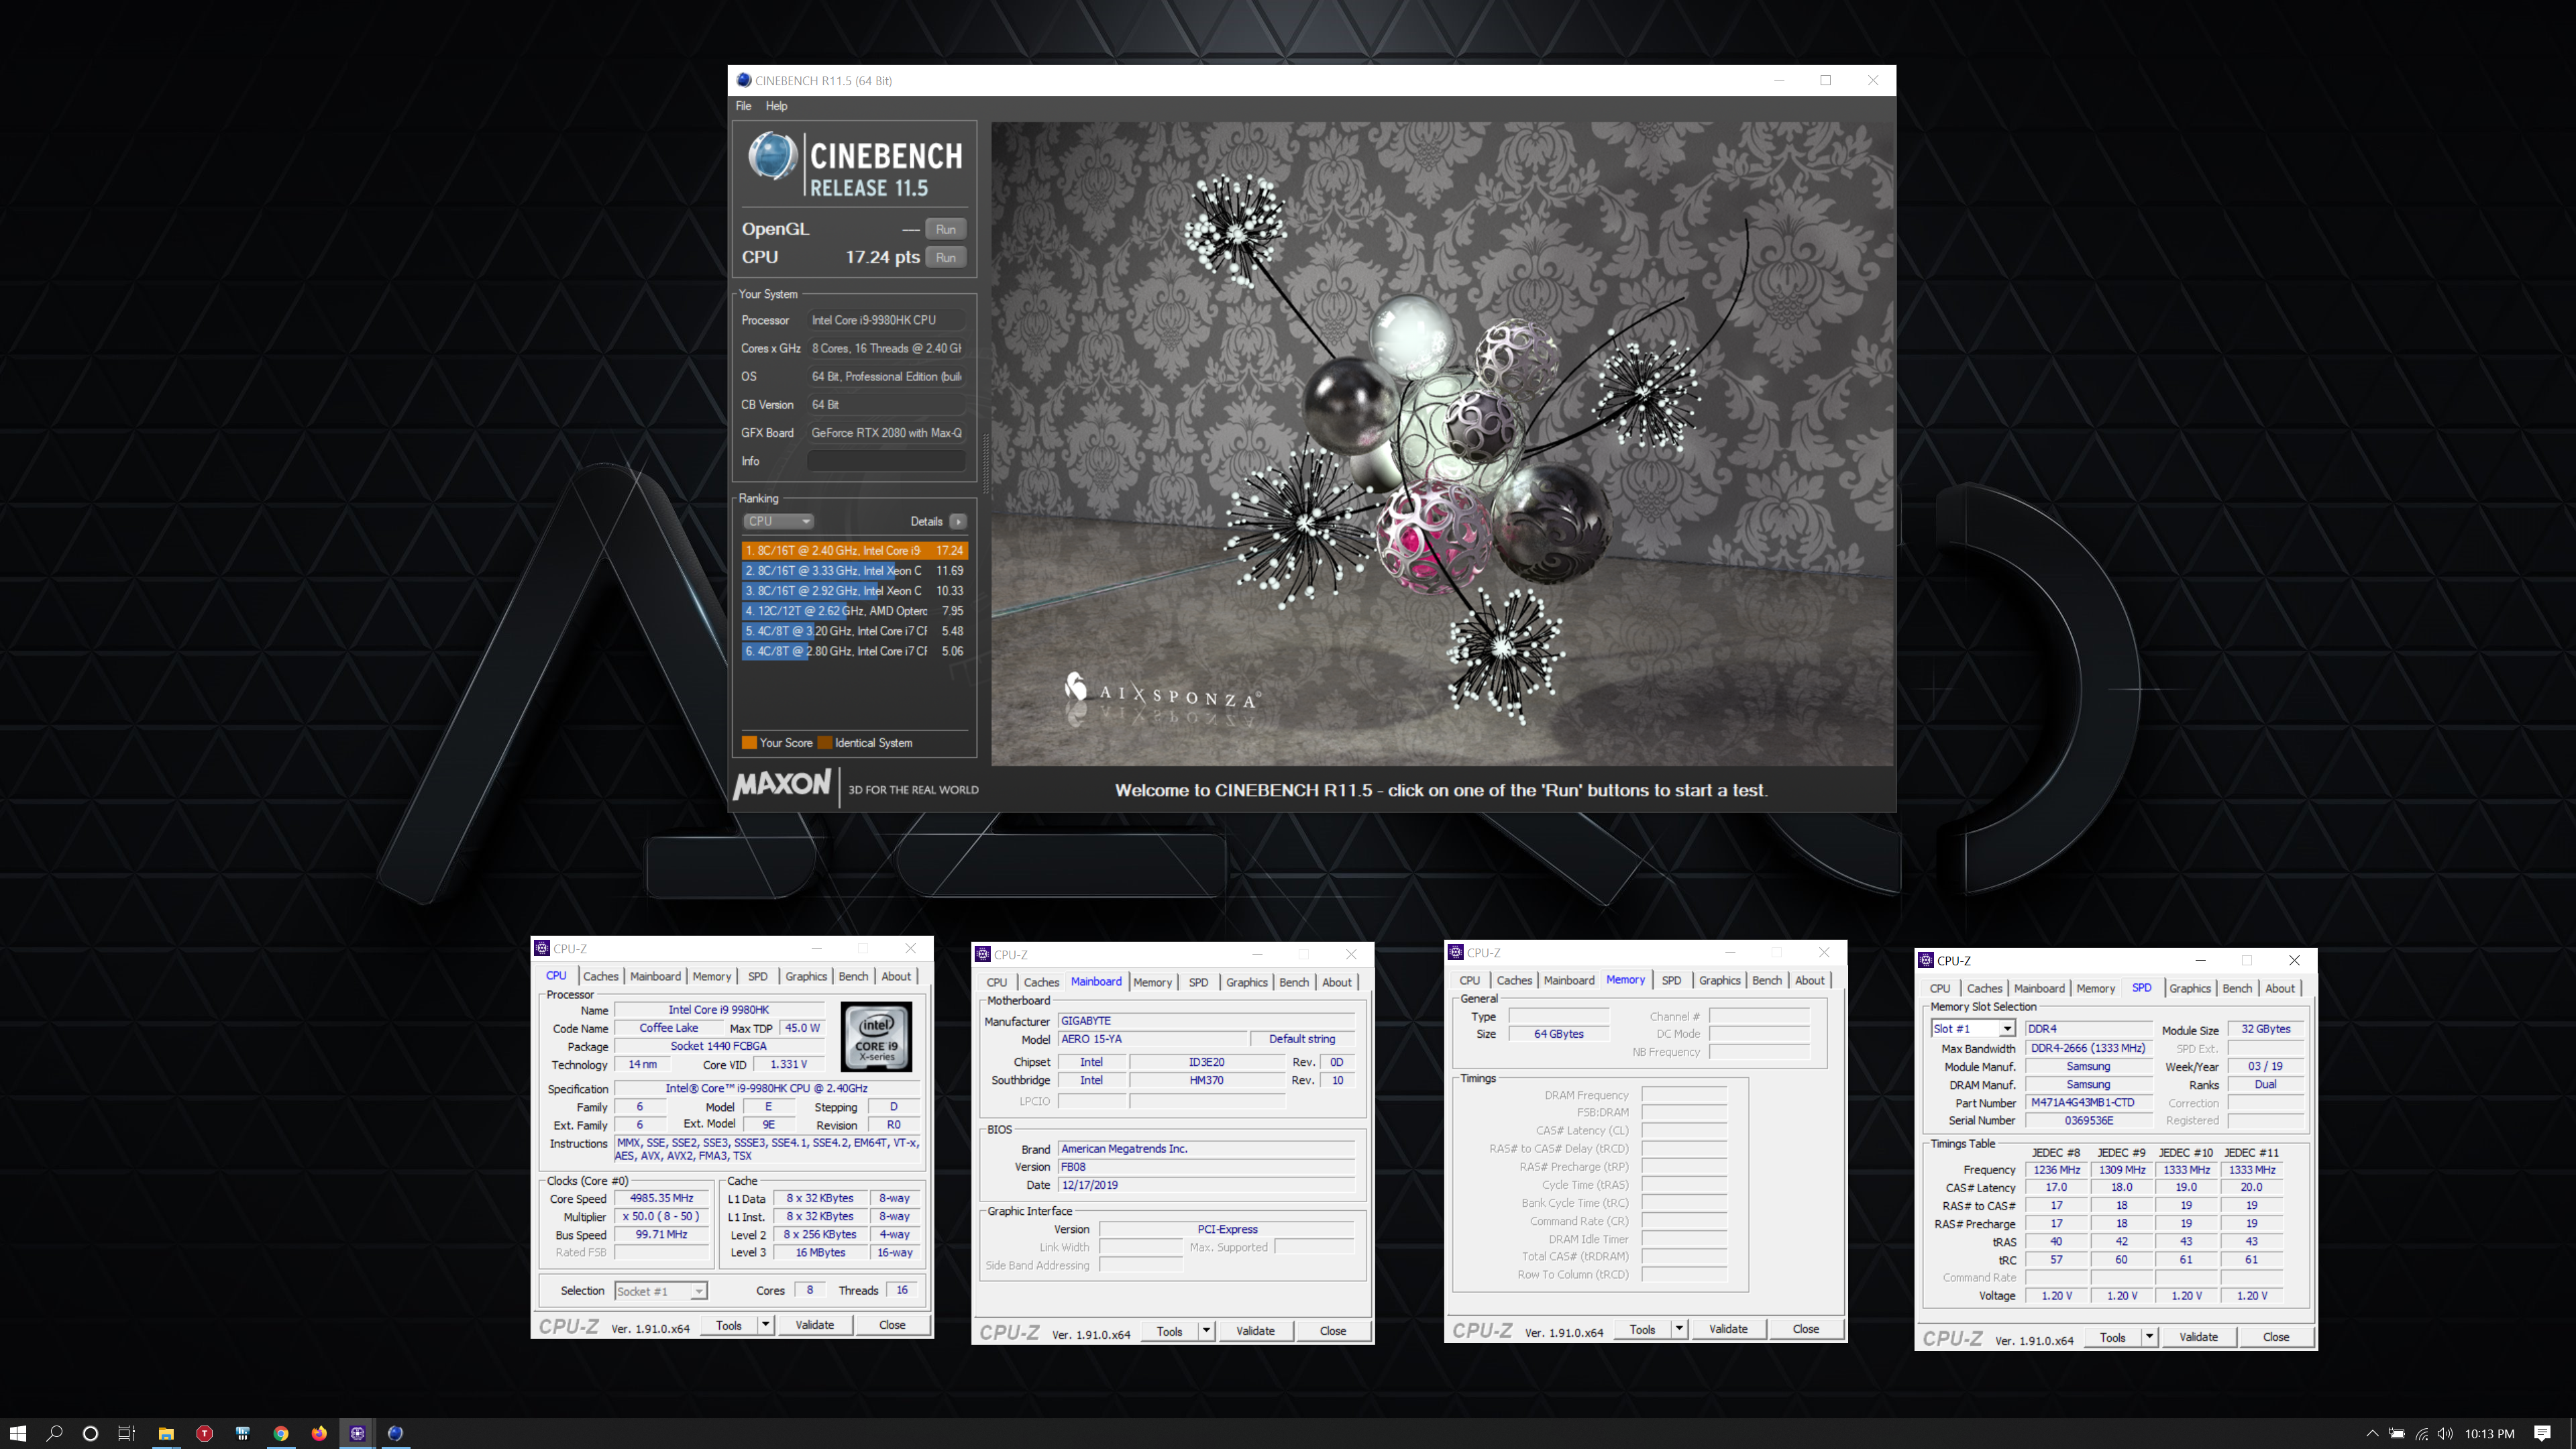This screenshot has height=1449, width=2576.
Task: Open the File menu in Cinebench
Action: [743, 106]
